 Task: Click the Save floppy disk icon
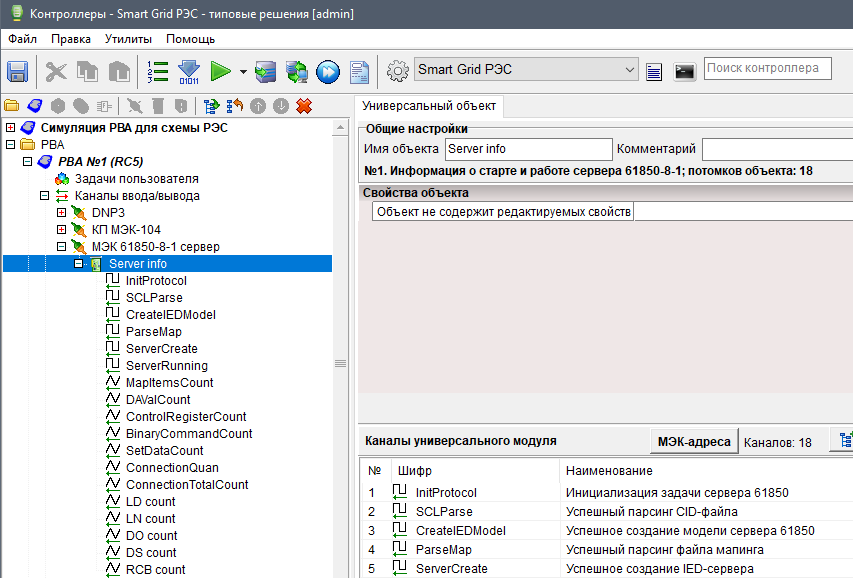pos(17,71)
